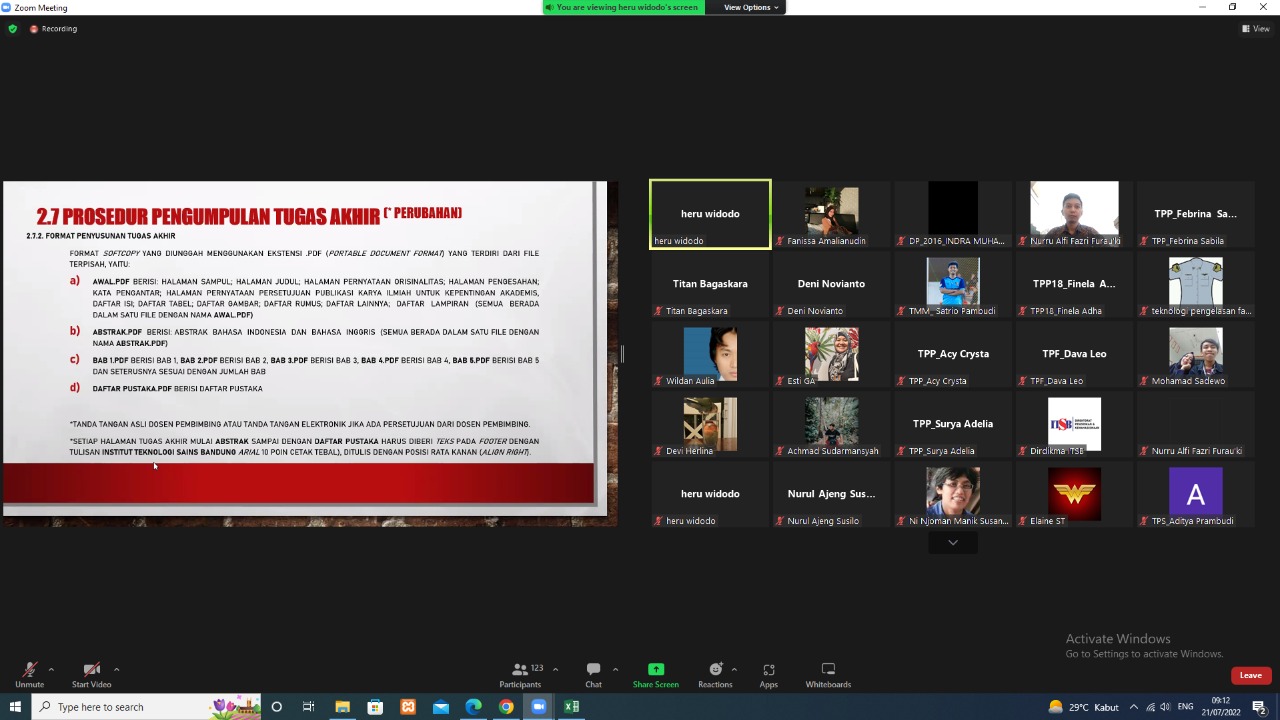Show next page of participant videos
This screenshot has height=720, width=1280.
click(952, 542)
